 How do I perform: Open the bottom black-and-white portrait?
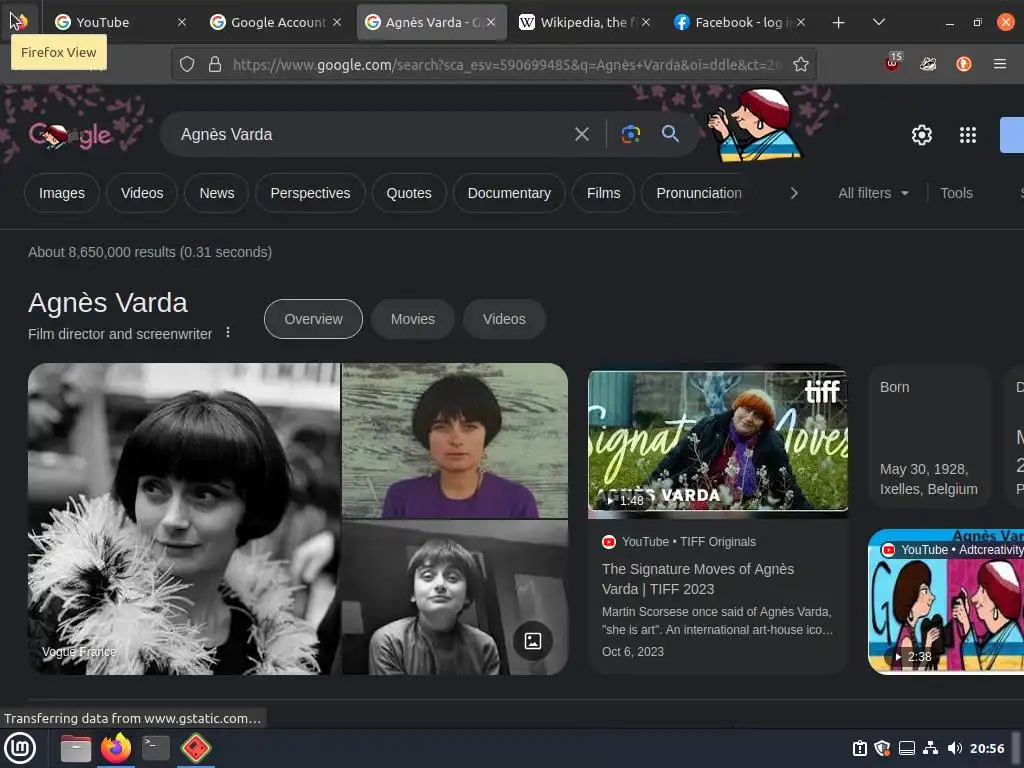455,598
